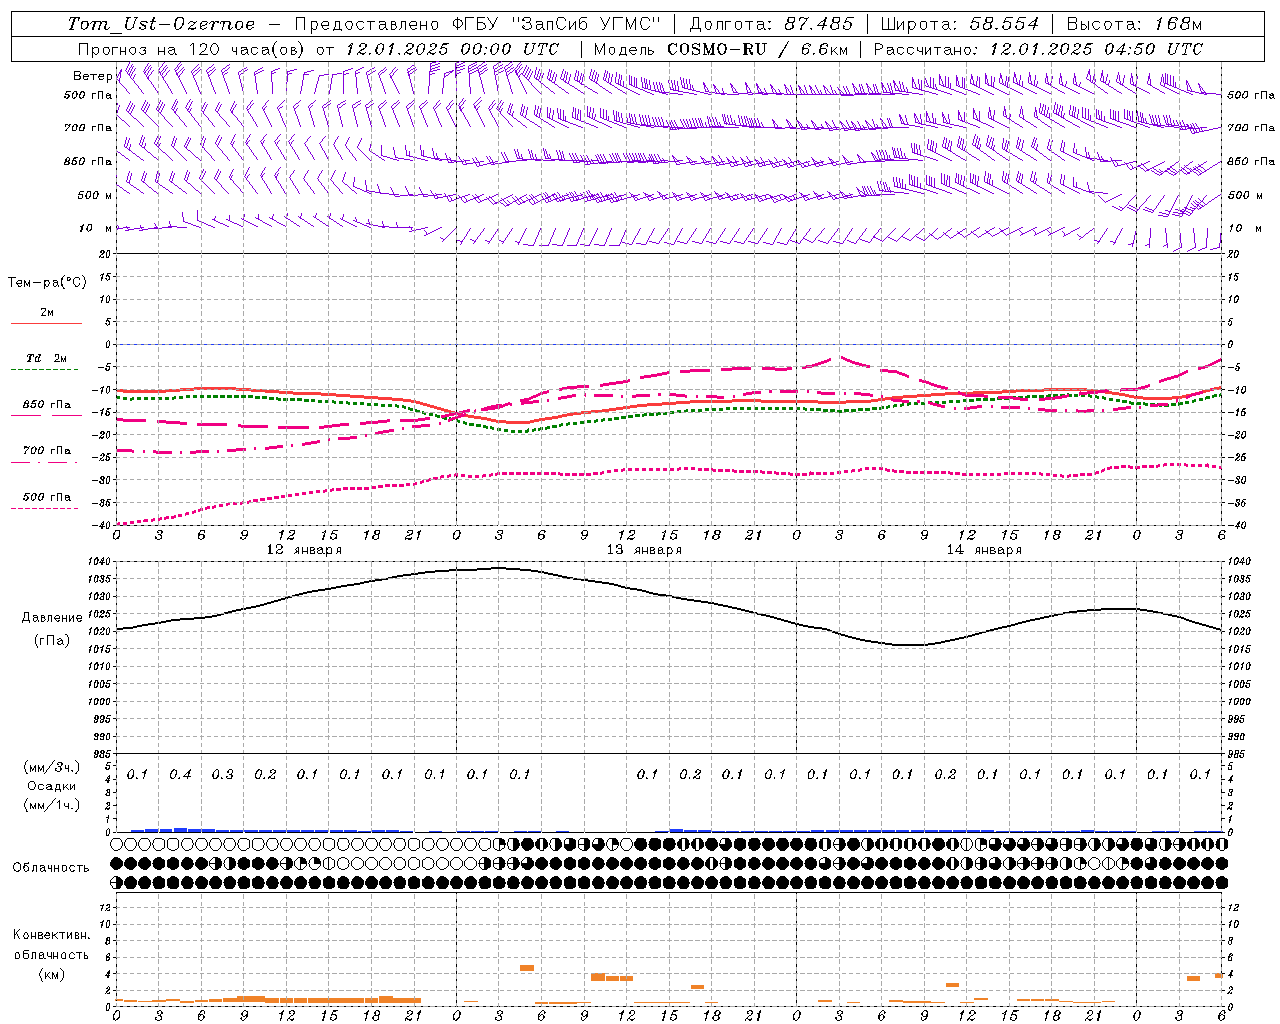Image resolution: width=1280 pixels, height=1024 pixels.
Task: Click the 500 гПа temperature legend entry
Action: (47, 497)
